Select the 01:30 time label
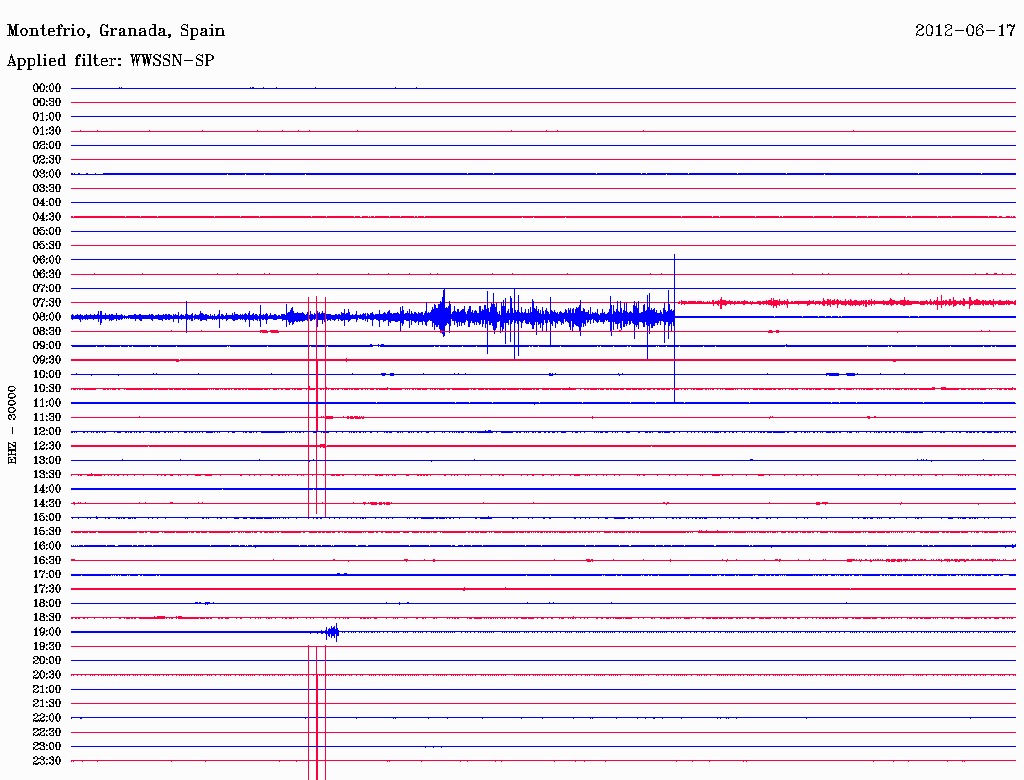This screenshot has height=780, width=1024. click(x=47, y=131)
